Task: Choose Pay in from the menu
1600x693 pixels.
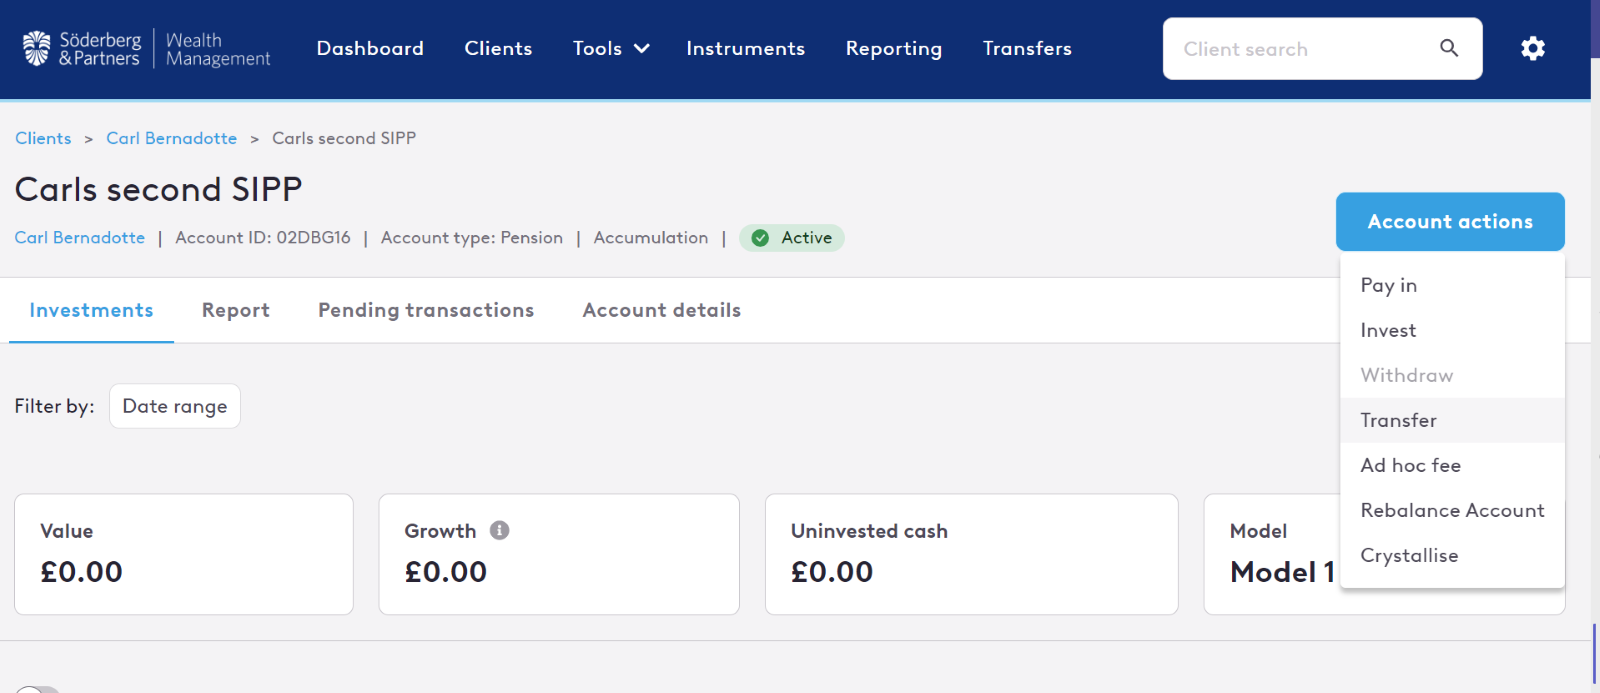Action: click(1388, 285)
